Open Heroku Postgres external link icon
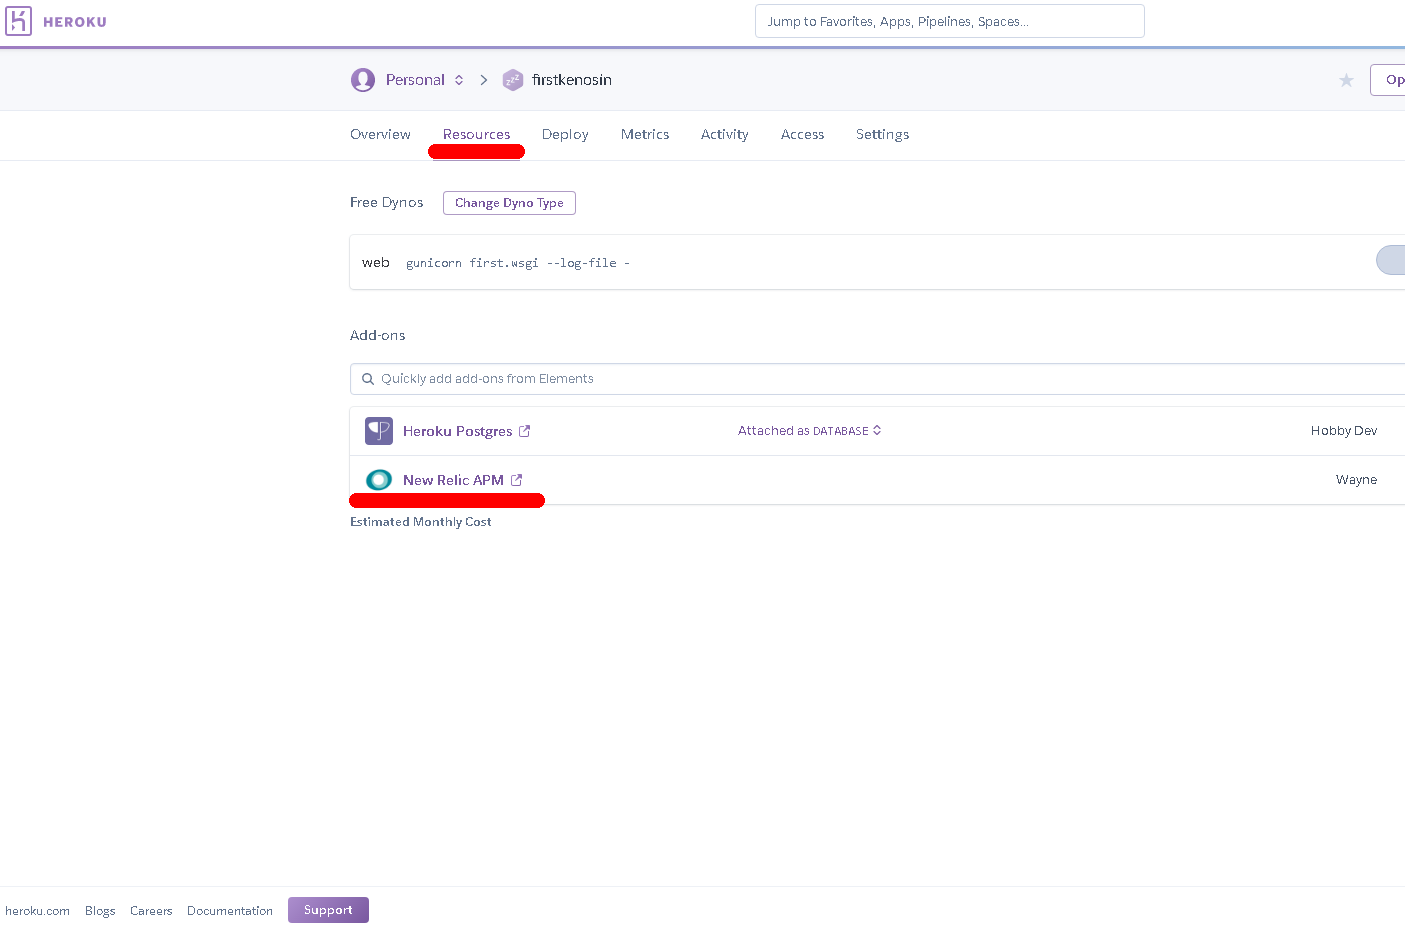 pyautogui.click(x=524, y=431)
